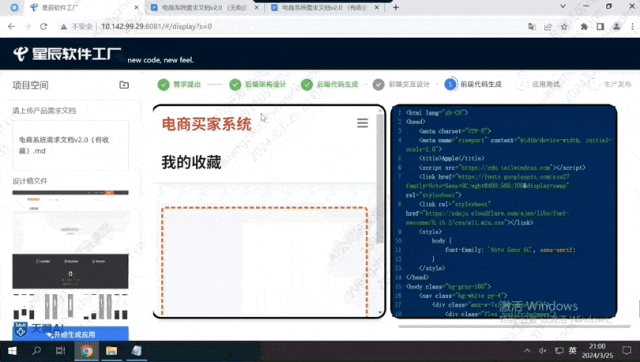This screenshot has height=362, width=640.
Task: Open the dark design draft thumbnail
Action: tap(70, 271)
